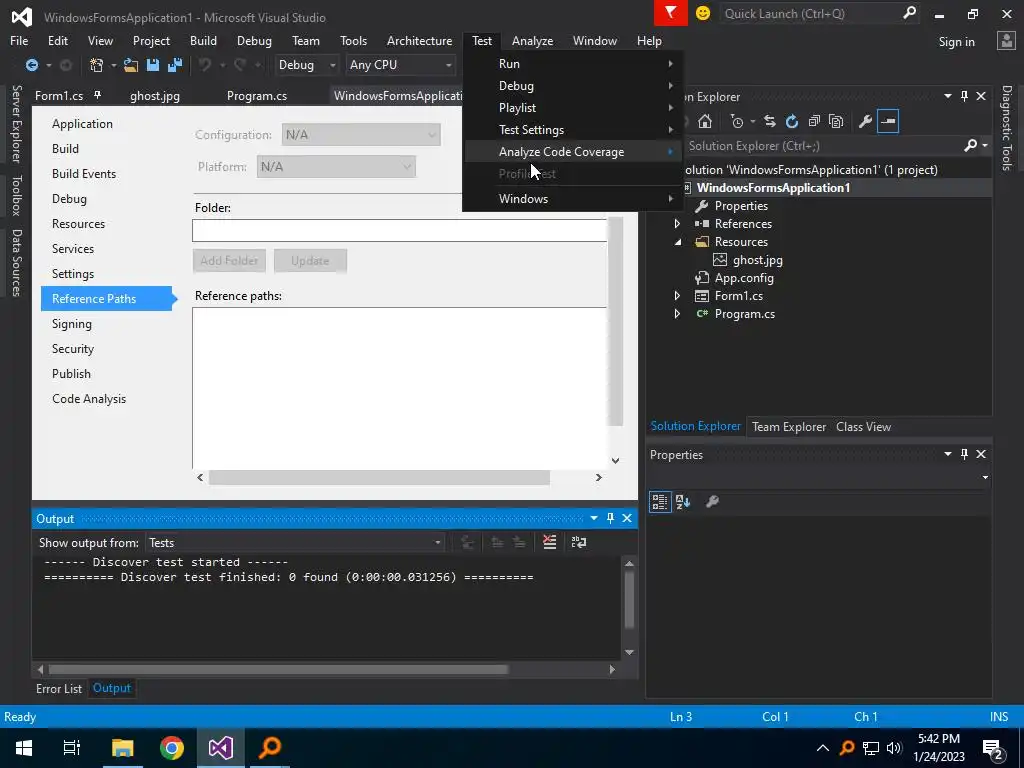Click the Solution Explorer auto-hide pin
The width and height of the screenshot is (1024, 768).
click(x=965, y=96)
